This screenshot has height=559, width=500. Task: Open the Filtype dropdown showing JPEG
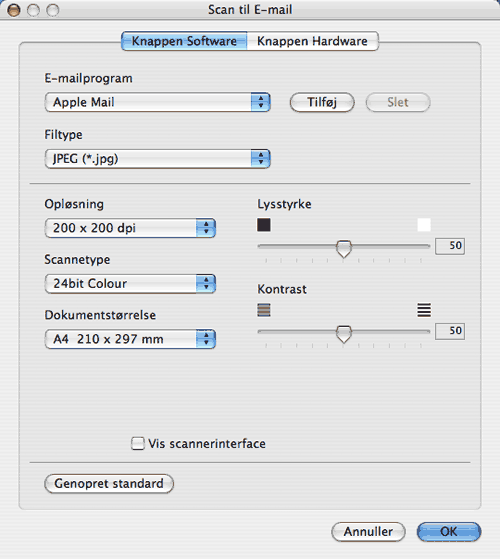[x=158, y=159]
